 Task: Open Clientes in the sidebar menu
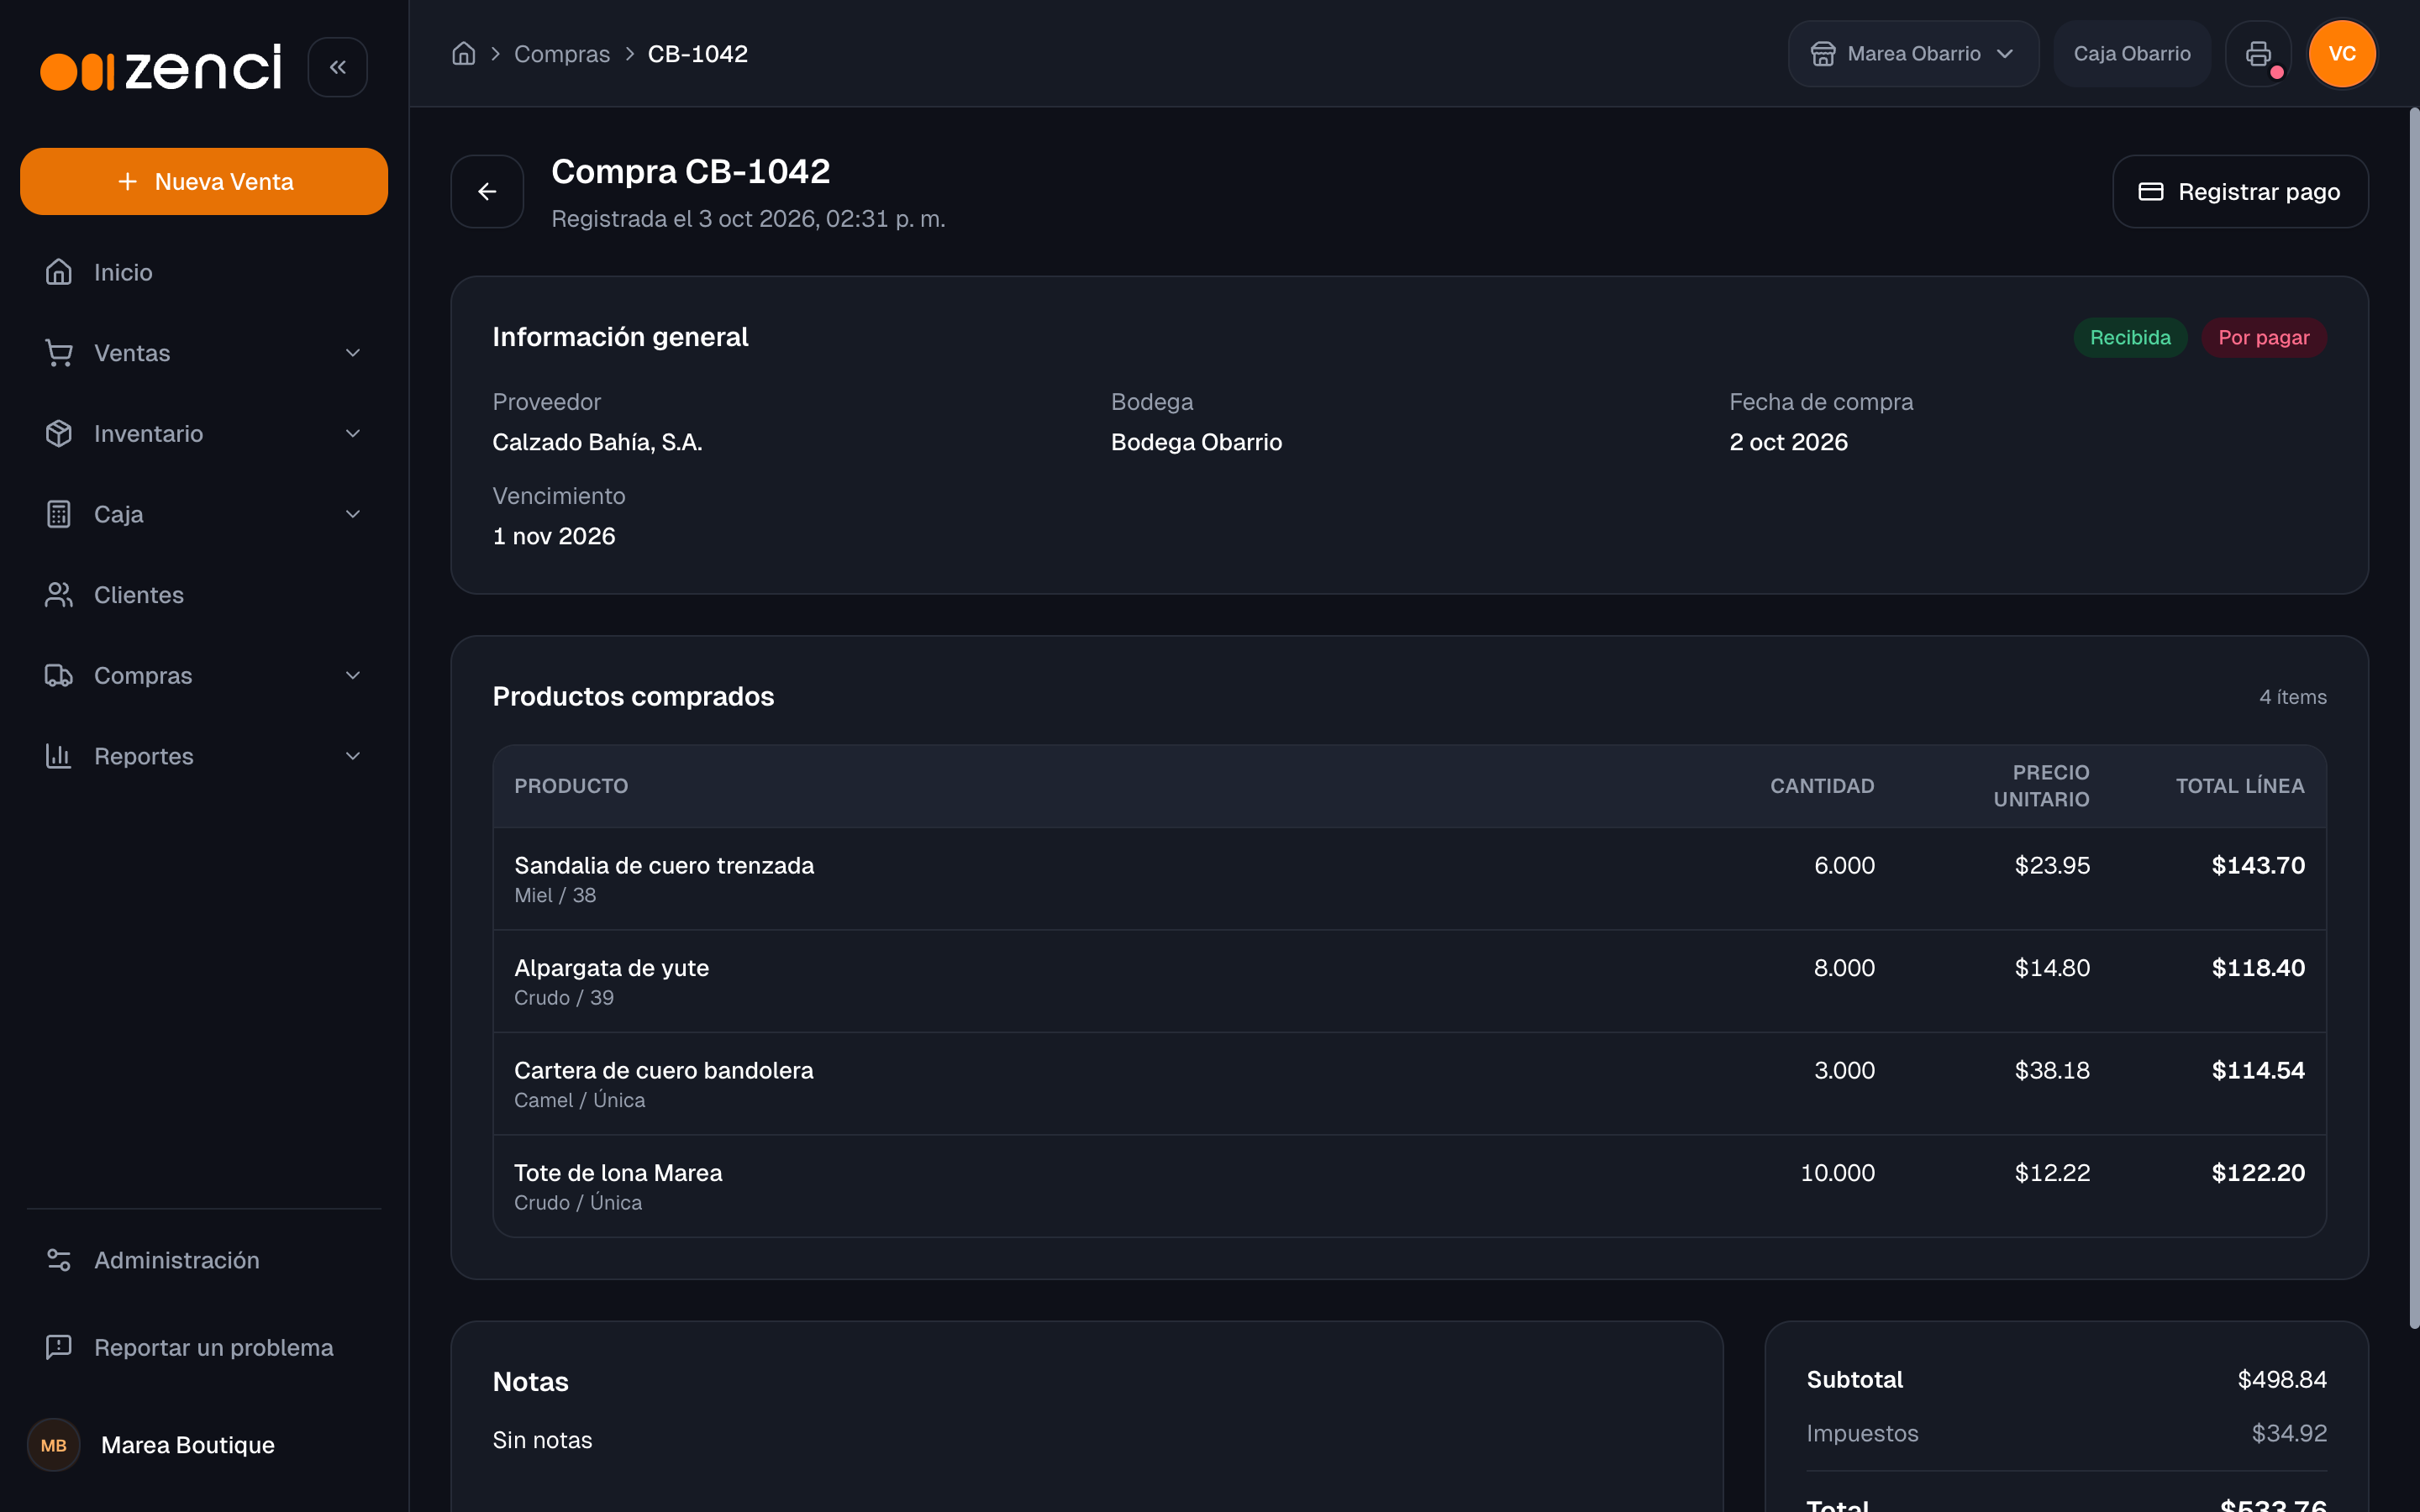point(204,595)
